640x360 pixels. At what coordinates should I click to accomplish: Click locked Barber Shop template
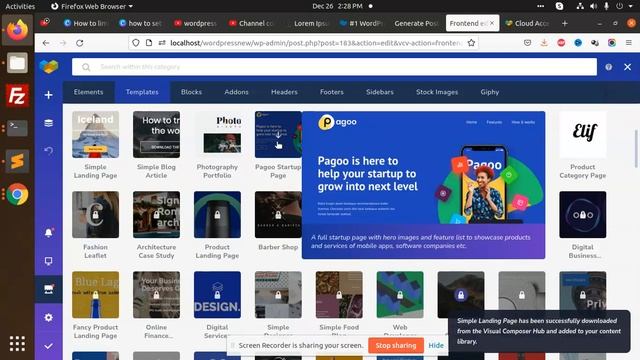coord(278,215)
